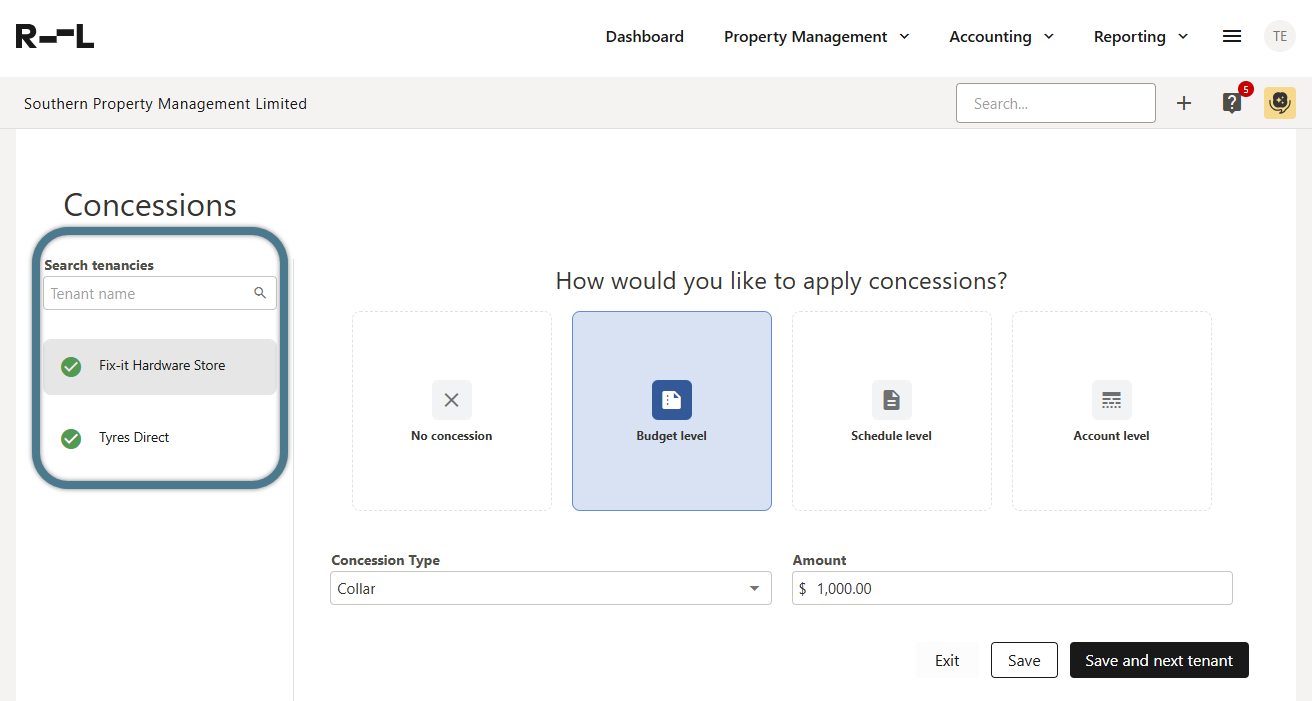Open the Reporting menu
Image resolution: width=1312 pixels, height=701 pixels.
click(1140, 37)
